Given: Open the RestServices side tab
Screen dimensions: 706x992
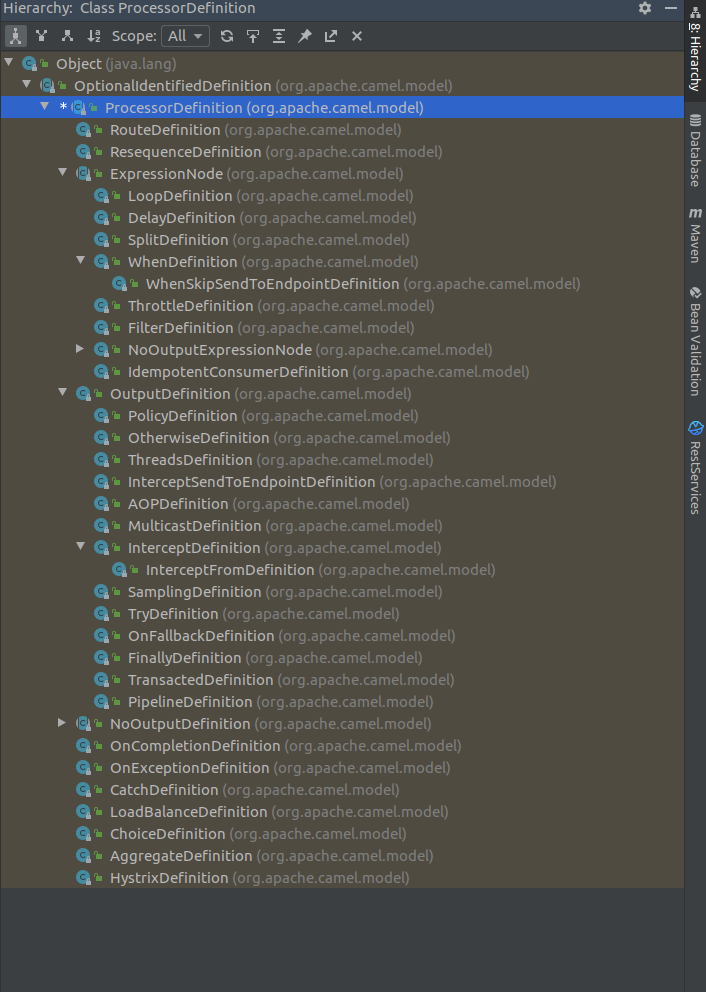Looking at the screenshot, I should point(695,467).
